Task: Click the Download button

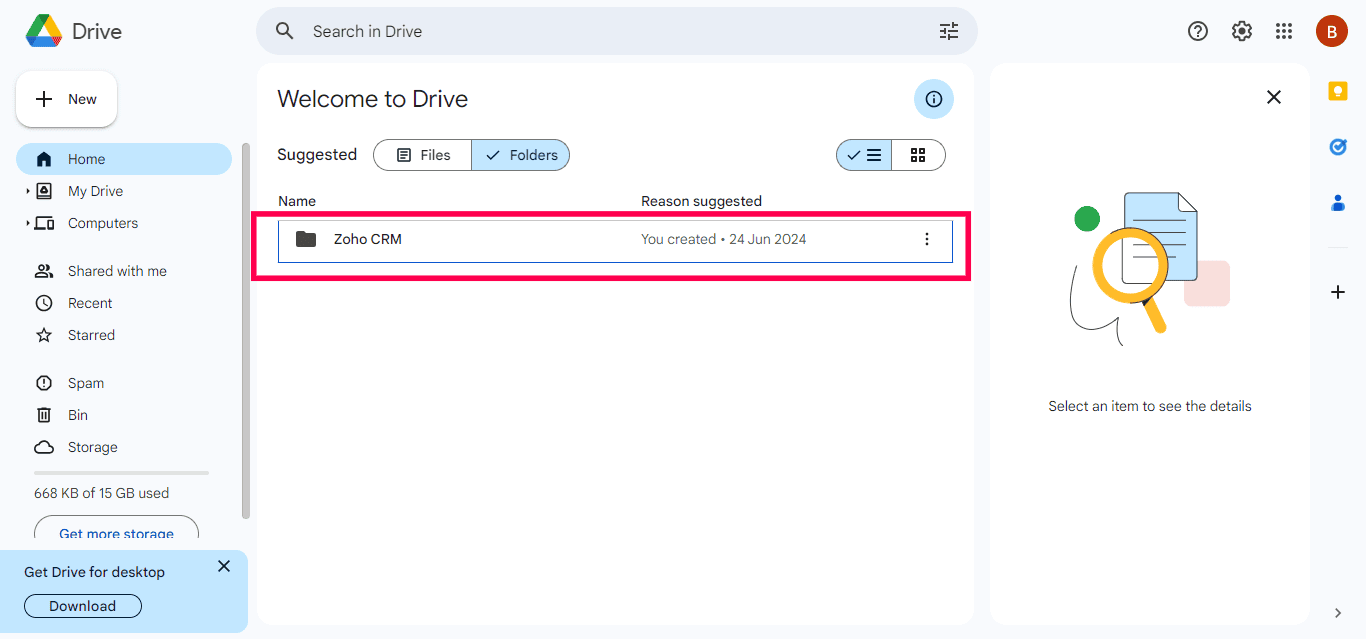Action: click(82, 606)
